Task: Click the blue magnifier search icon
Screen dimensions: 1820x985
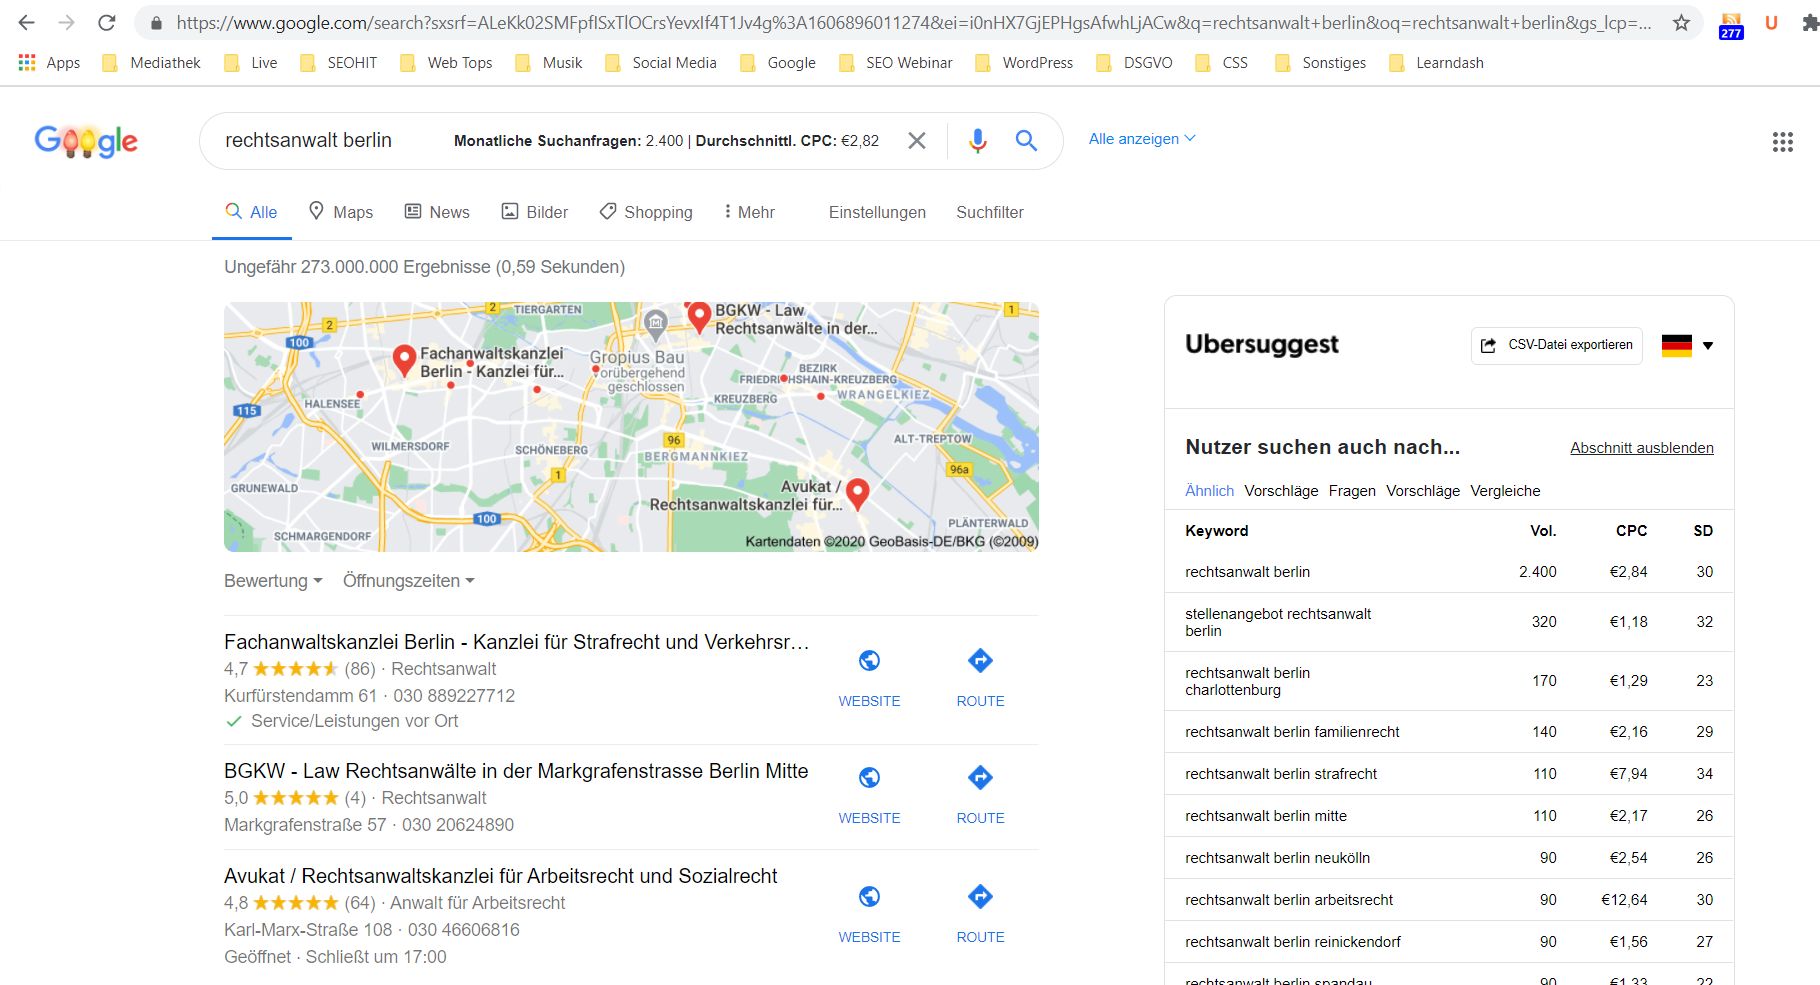Action: click(1026, 141)
